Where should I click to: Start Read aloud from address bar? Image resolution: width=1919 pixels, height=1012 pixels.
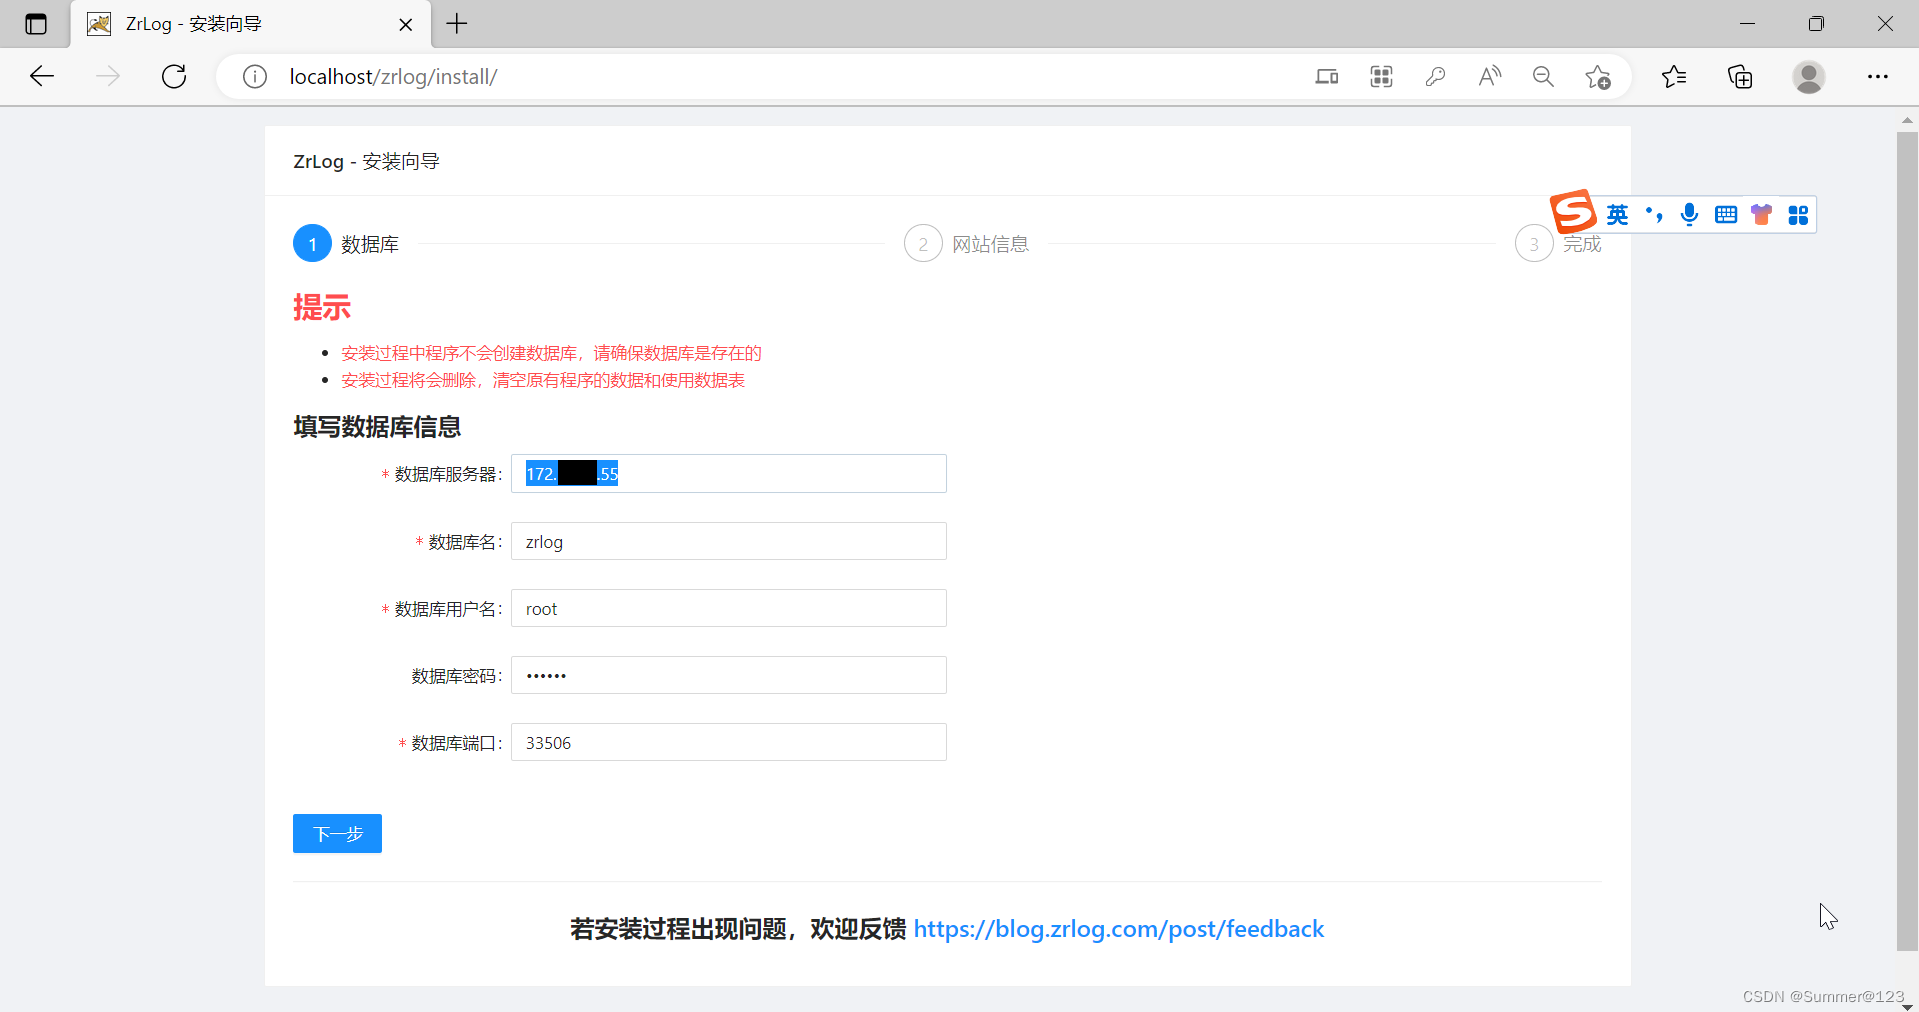coord(1489,76)
